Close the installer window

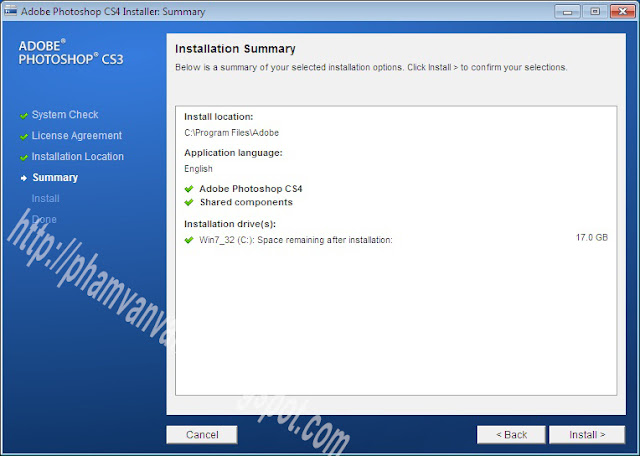click(x=623, y=11)
